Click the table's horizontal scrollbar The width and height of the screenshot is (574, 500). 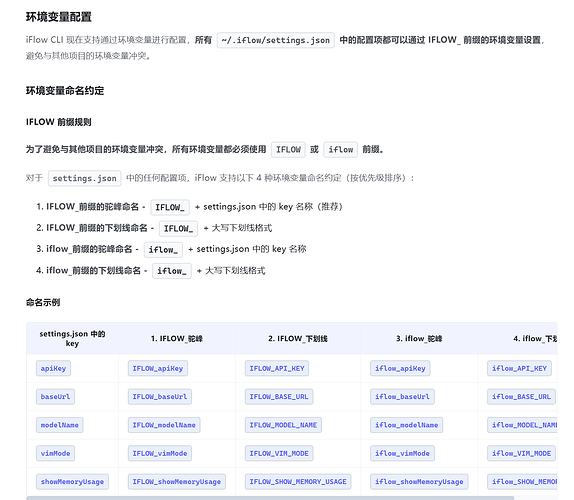[270, 498]
